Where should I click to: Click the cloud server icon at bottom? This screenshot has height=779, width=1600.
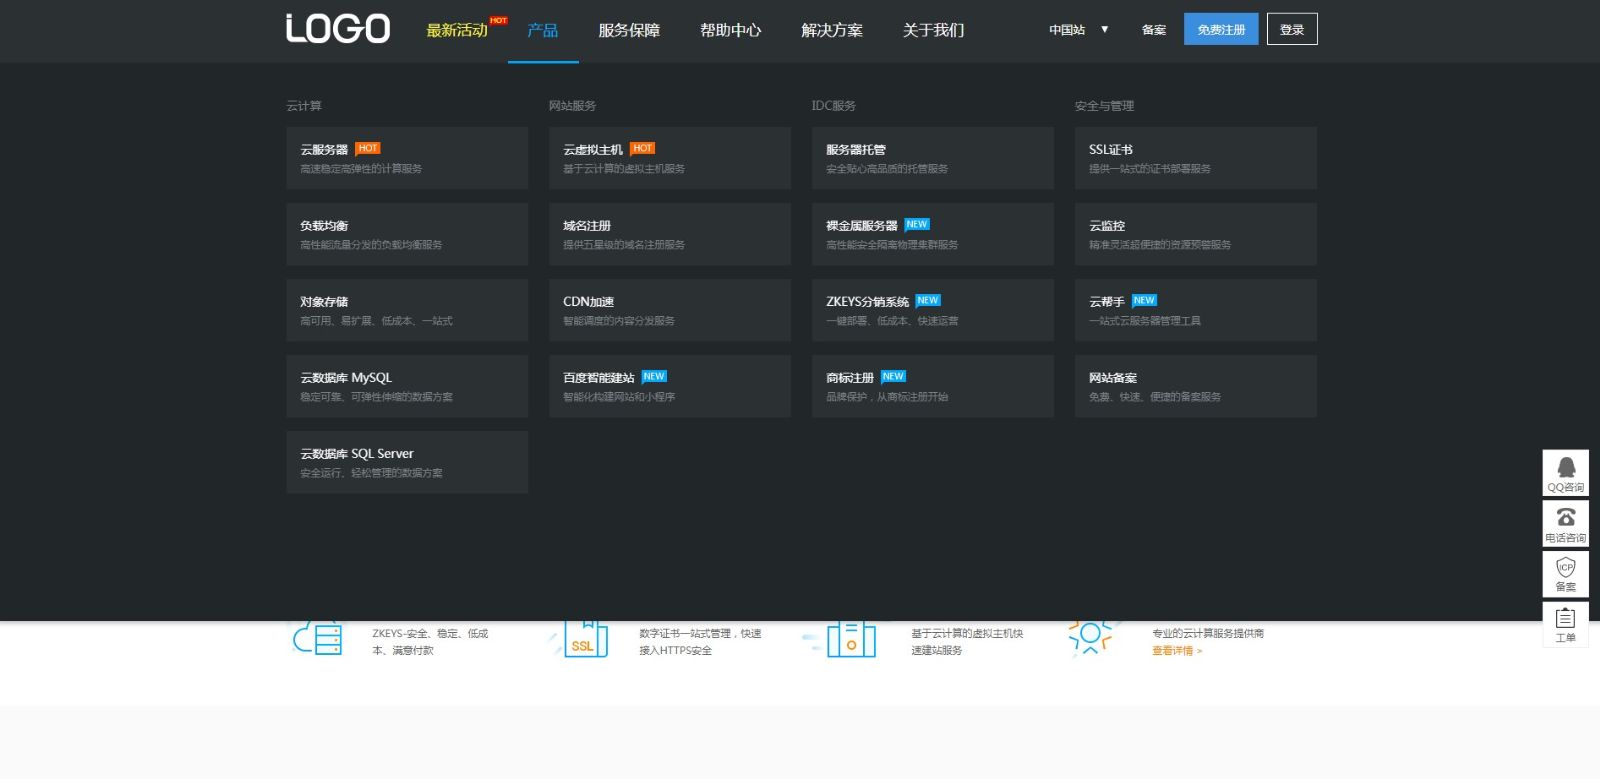(318, 639)
